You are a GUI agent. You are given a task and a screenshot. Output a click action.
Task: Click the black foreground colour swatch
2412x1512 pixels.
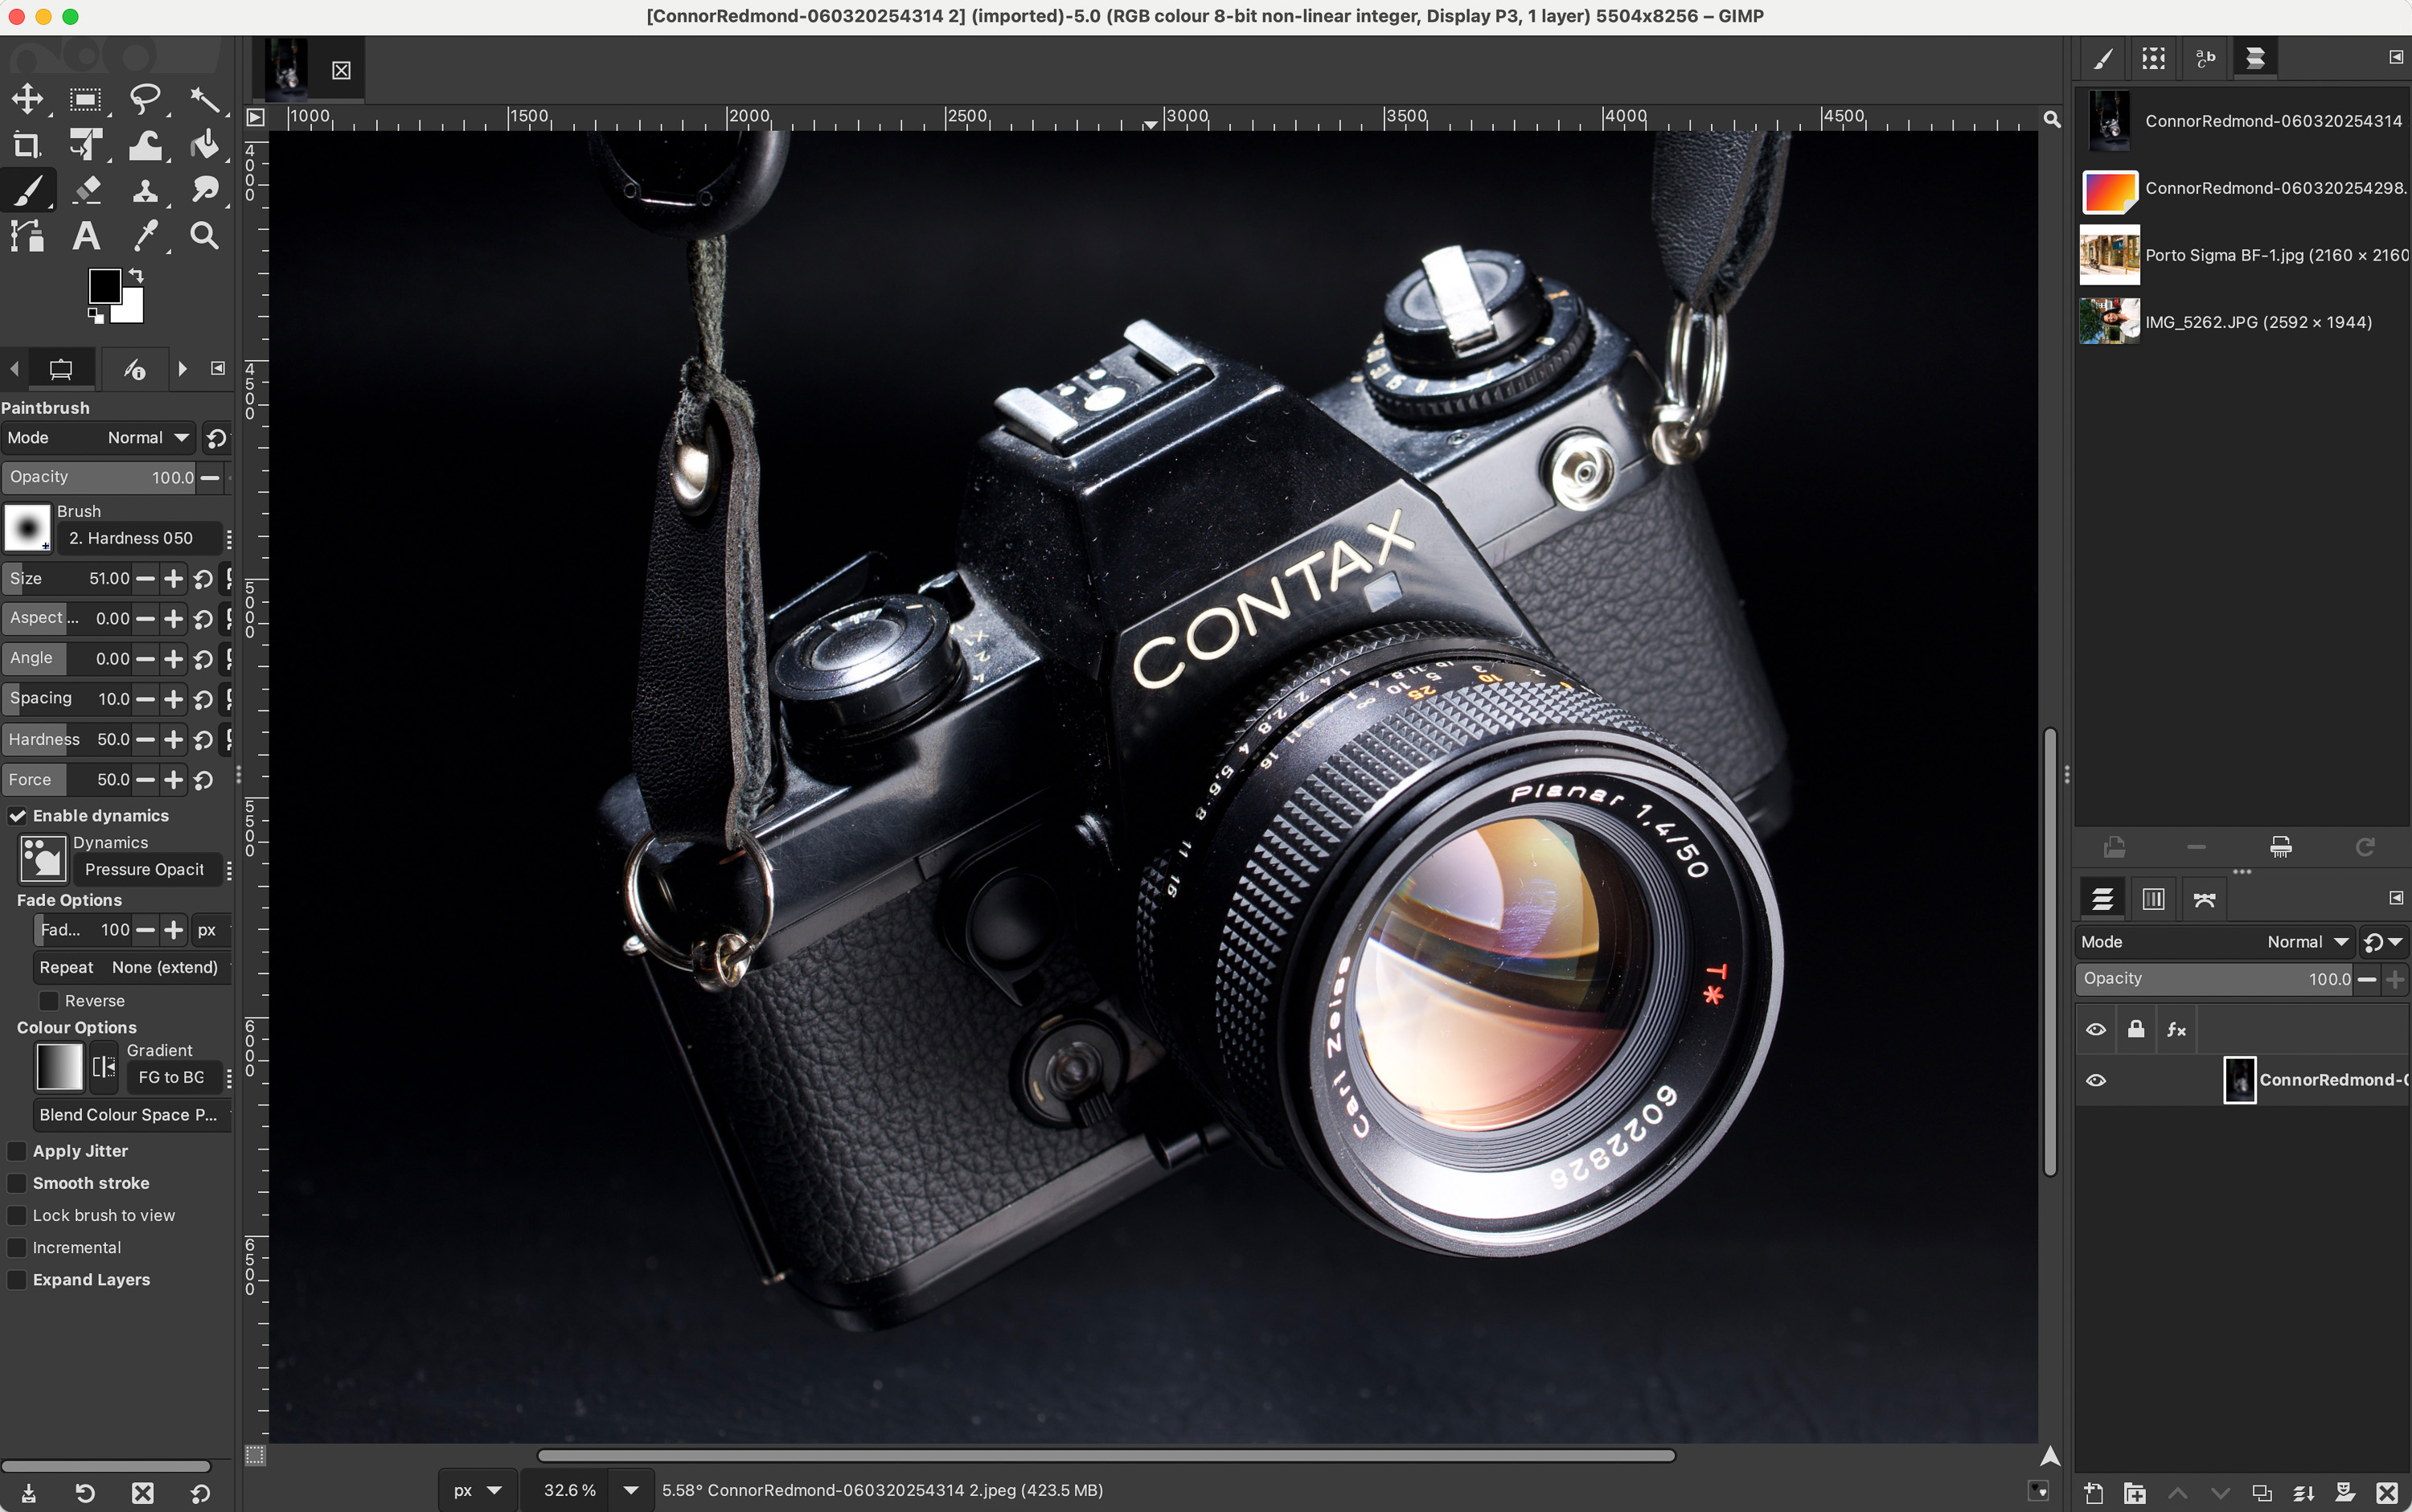tap(103, 285)
